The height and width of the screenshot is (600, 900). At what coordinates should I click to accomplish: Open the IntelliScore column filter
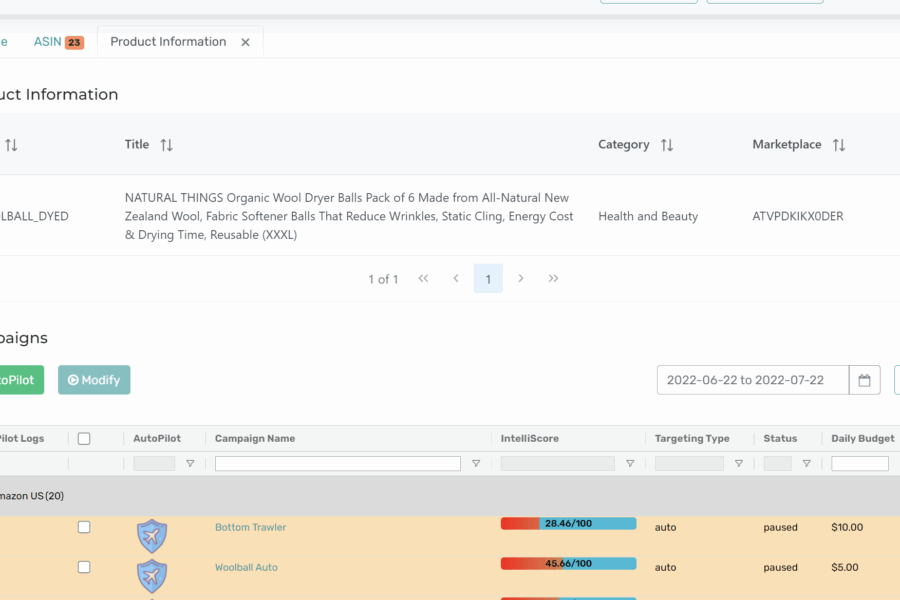pos(630,463)
